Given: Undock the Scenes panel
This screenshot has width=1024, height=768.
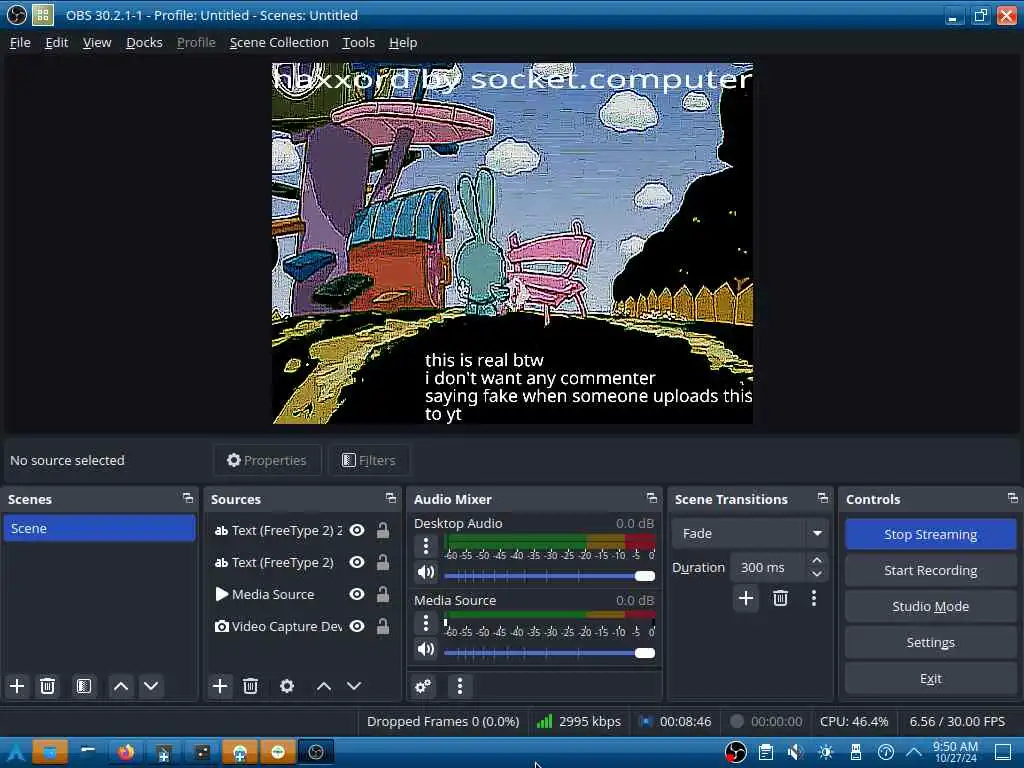Looking at the screenshot, I should (188, 498).
